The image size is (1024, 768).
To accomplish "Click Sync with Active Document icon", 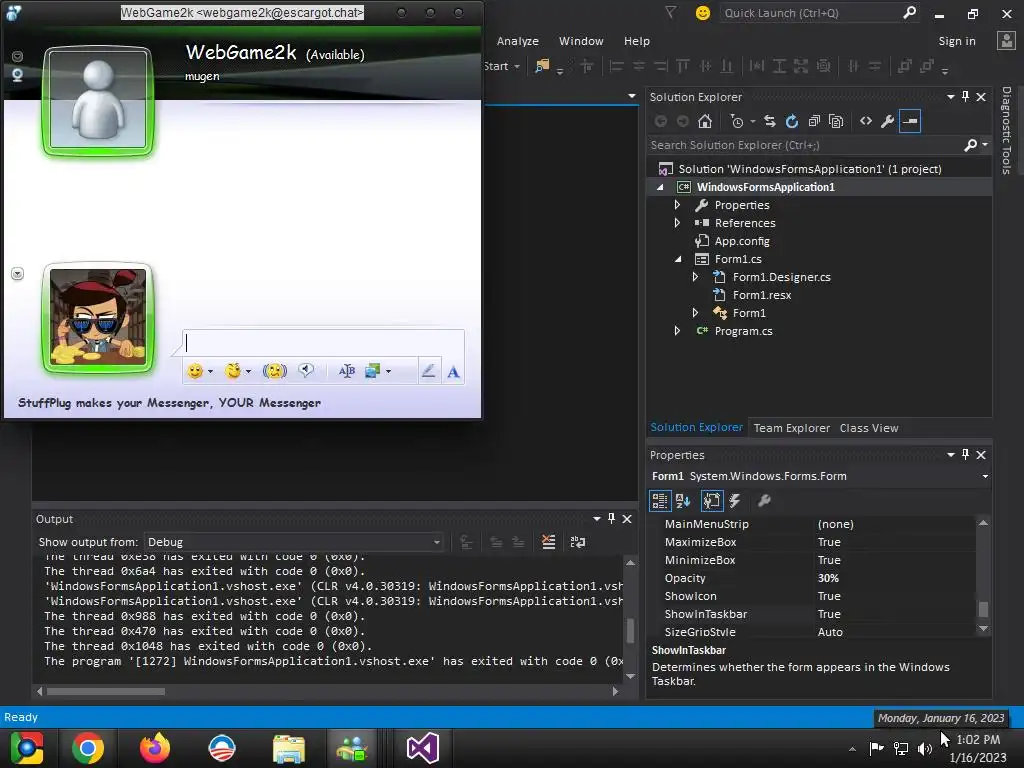I will (770, 121).
